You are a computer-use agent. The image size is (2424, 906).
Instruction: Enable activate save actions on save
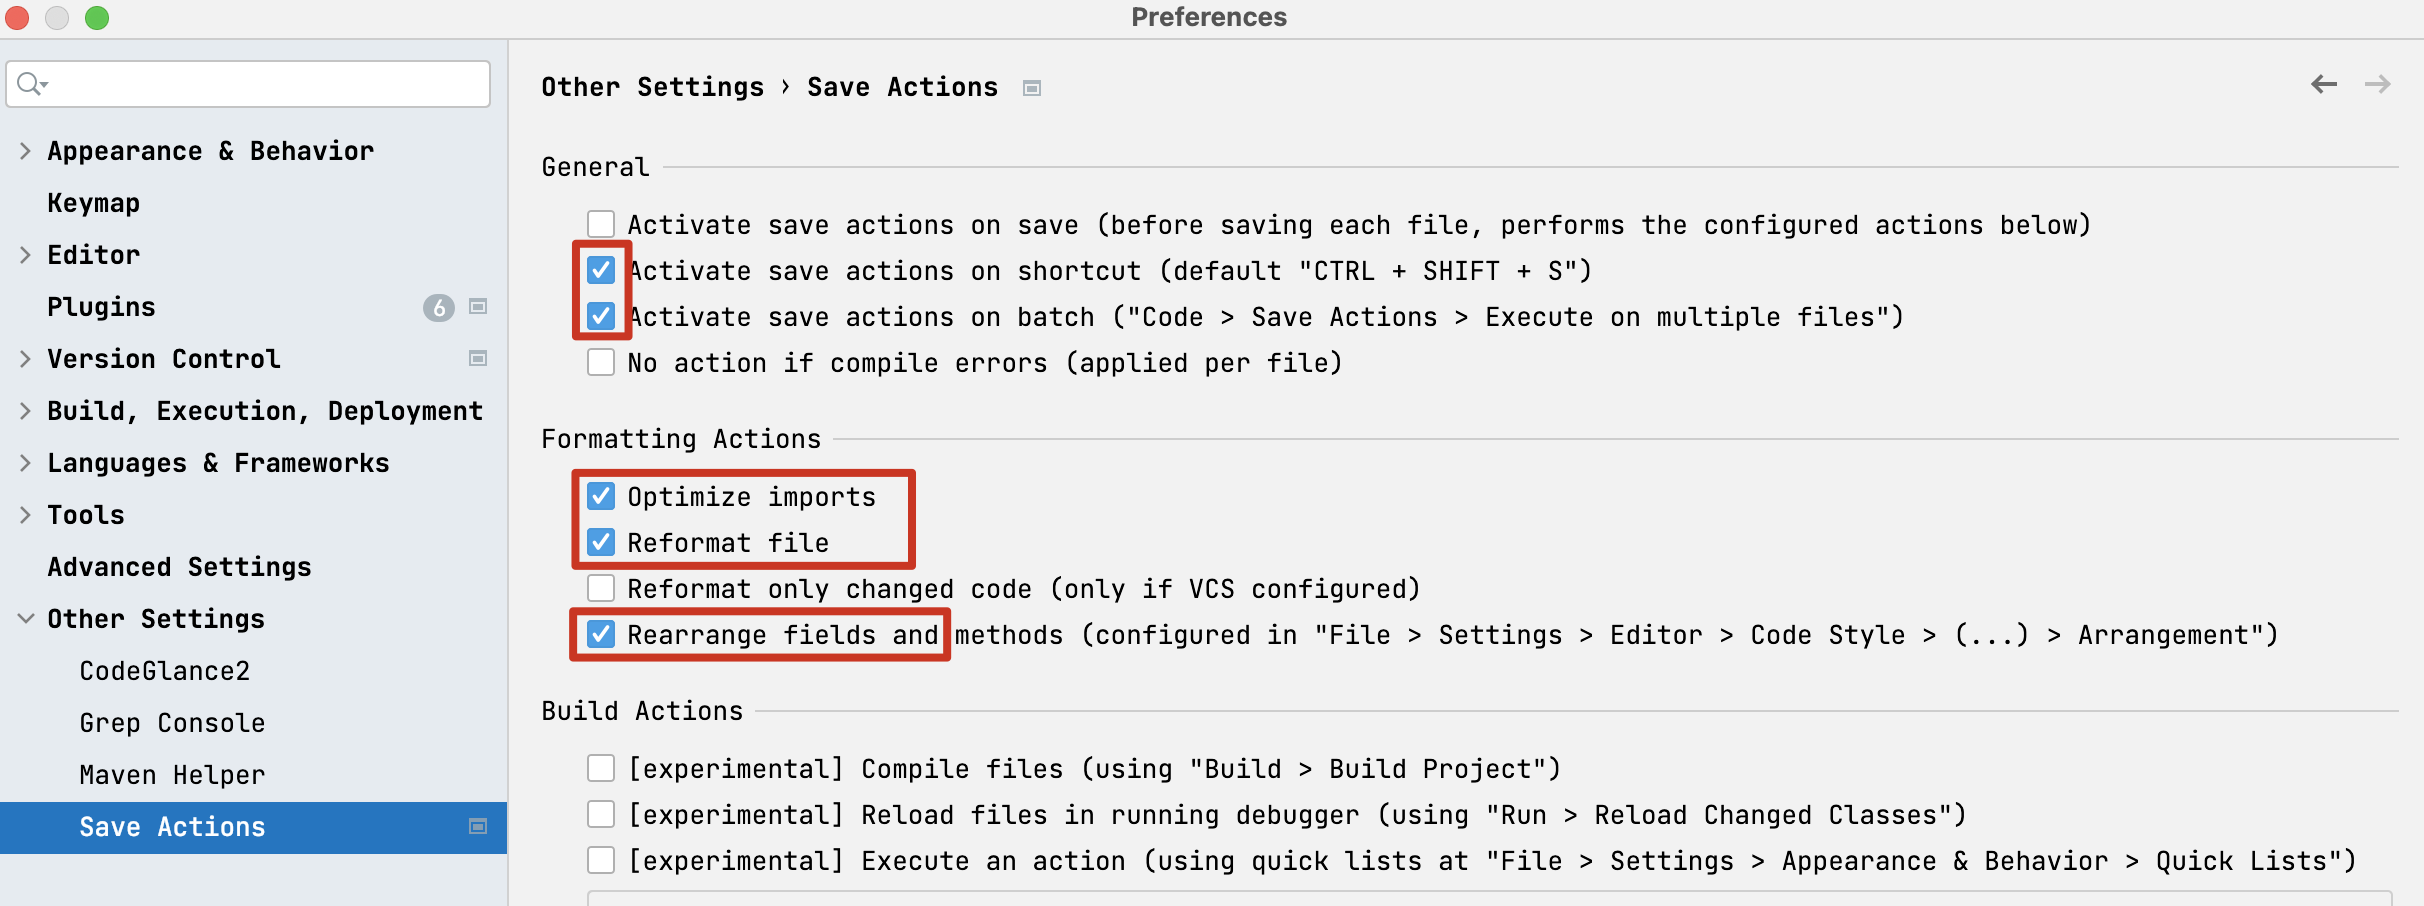[601, 224]
